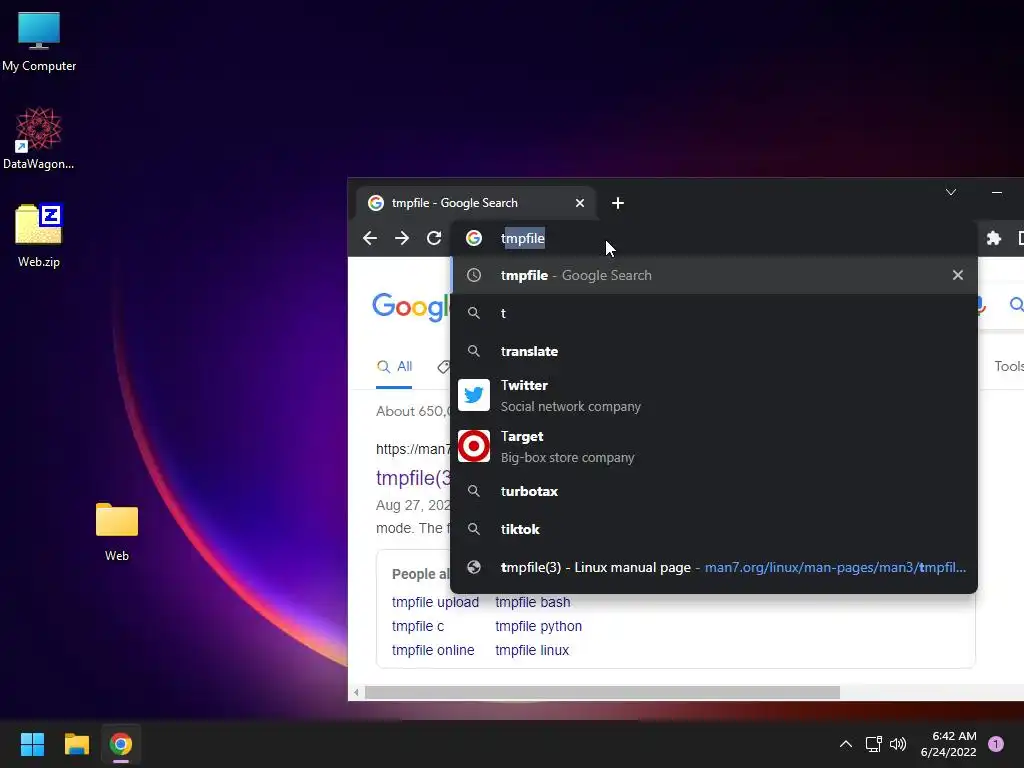The height and width of the screenshot is (768, 1024).
Task: Select the All results tab
Action: [x=394, y=367]
